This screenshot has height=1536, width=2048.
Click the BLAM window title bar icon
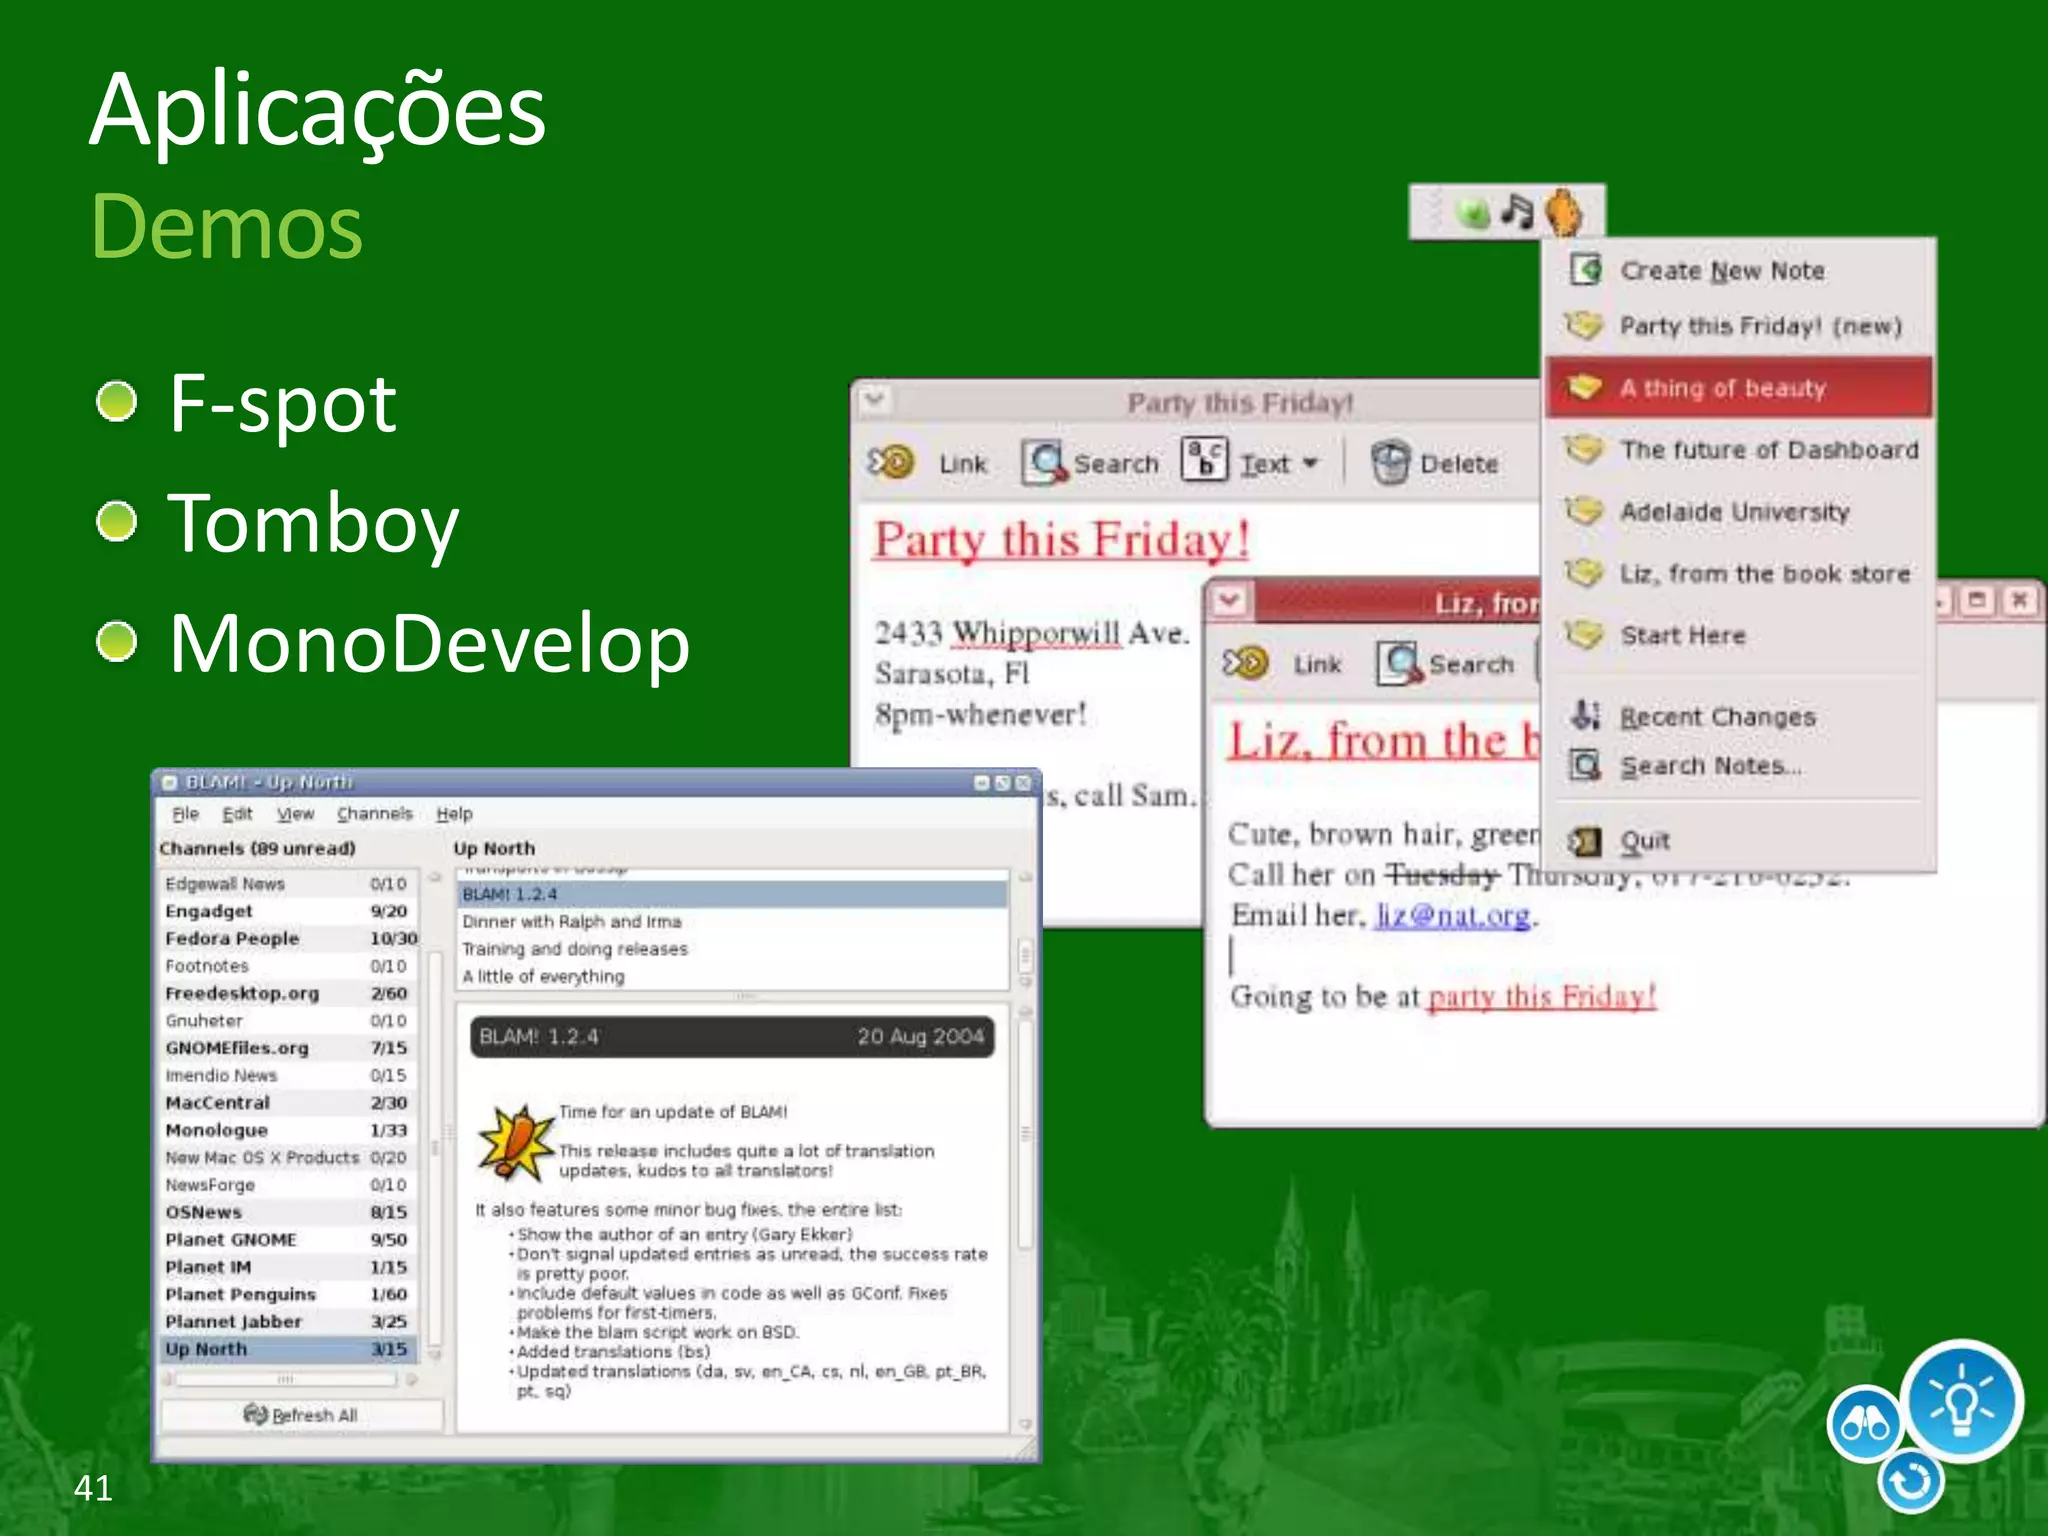170,782
